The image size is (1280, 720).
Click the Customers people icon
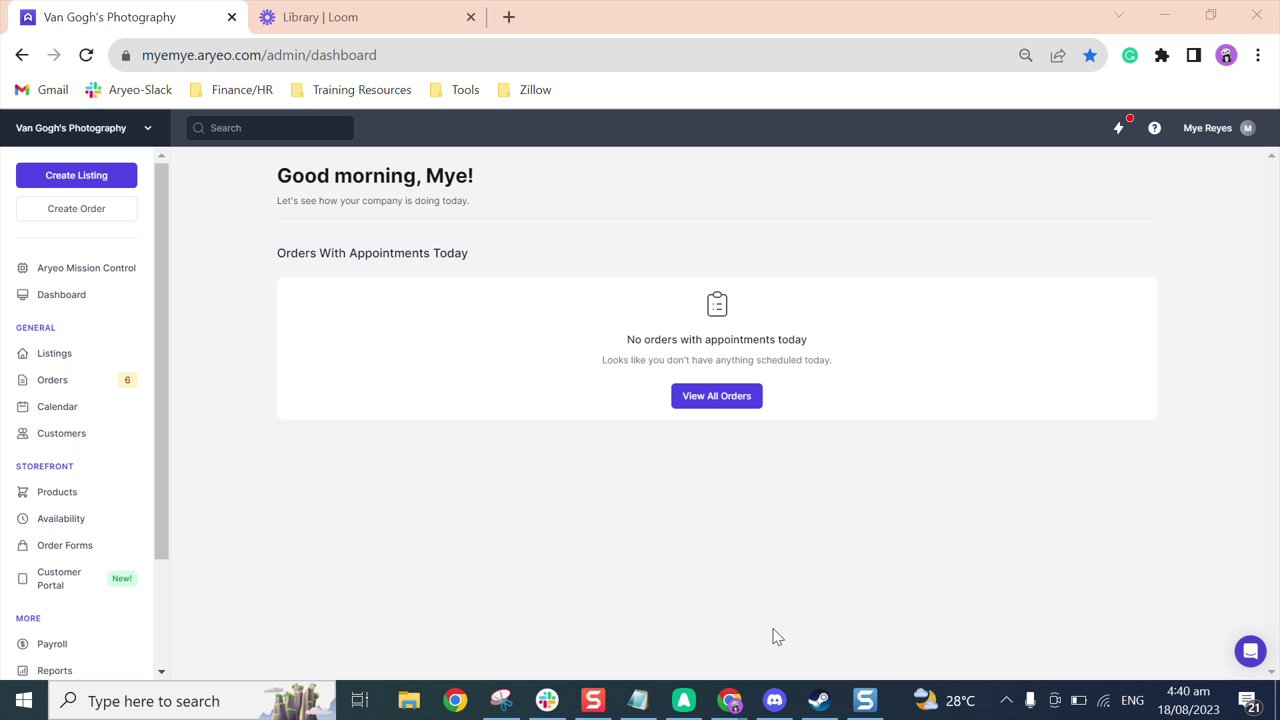click(x=23, y=433)
